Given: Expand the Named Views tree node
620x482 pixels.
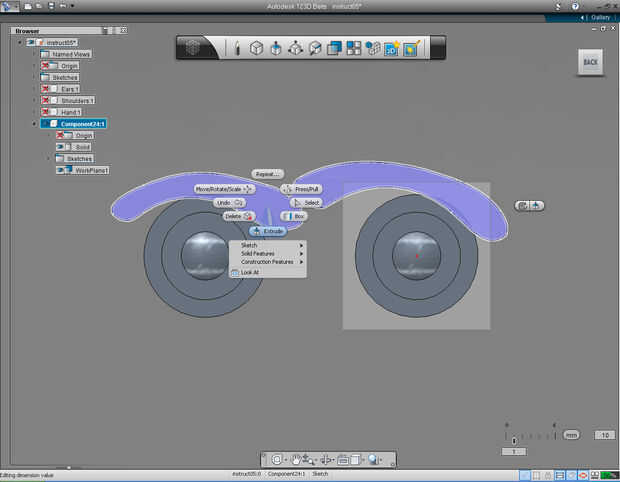Looking at the screenshot, I should point(33,54).
